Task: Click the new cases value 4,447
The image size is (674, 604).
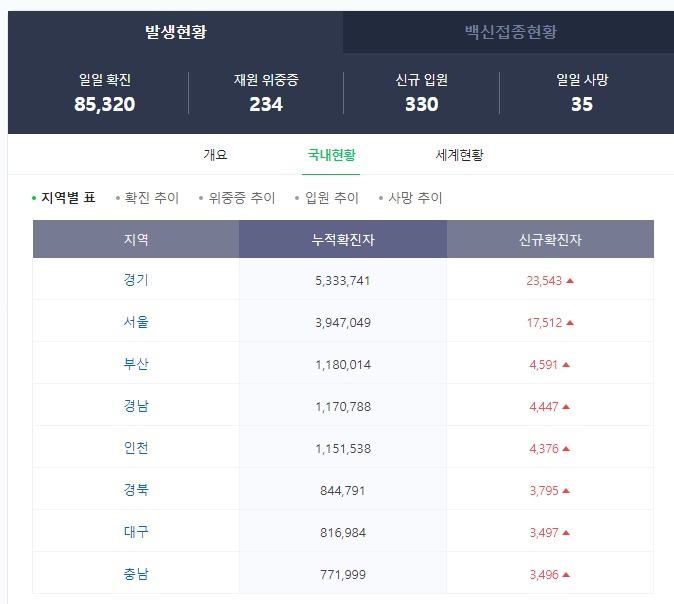Action: [544, 407]
